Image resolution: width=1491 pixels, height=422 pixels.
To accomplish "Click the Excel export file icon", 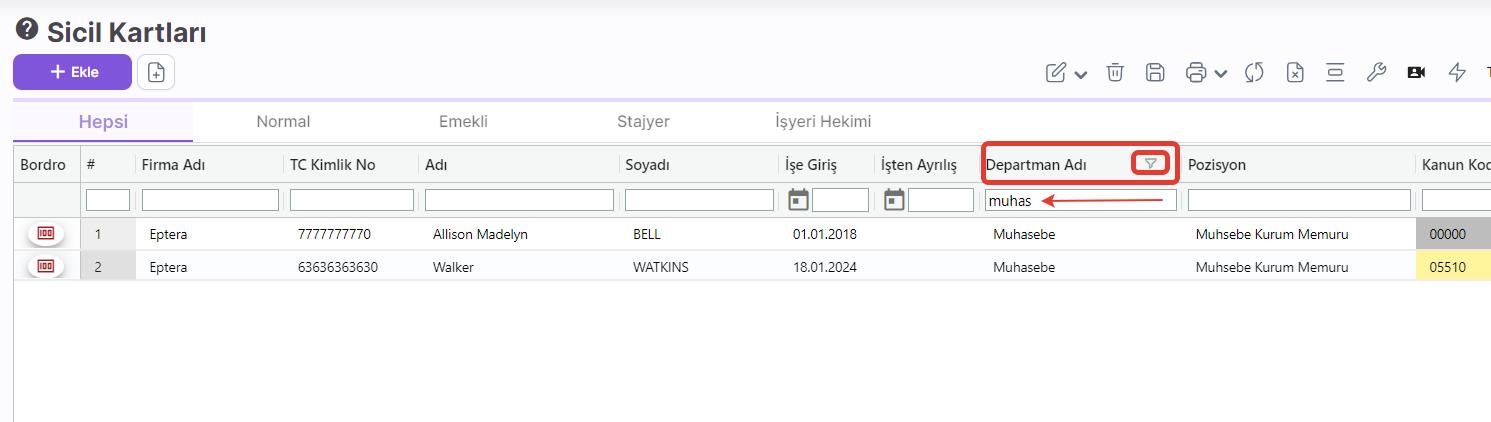I will pos(1295,72).
